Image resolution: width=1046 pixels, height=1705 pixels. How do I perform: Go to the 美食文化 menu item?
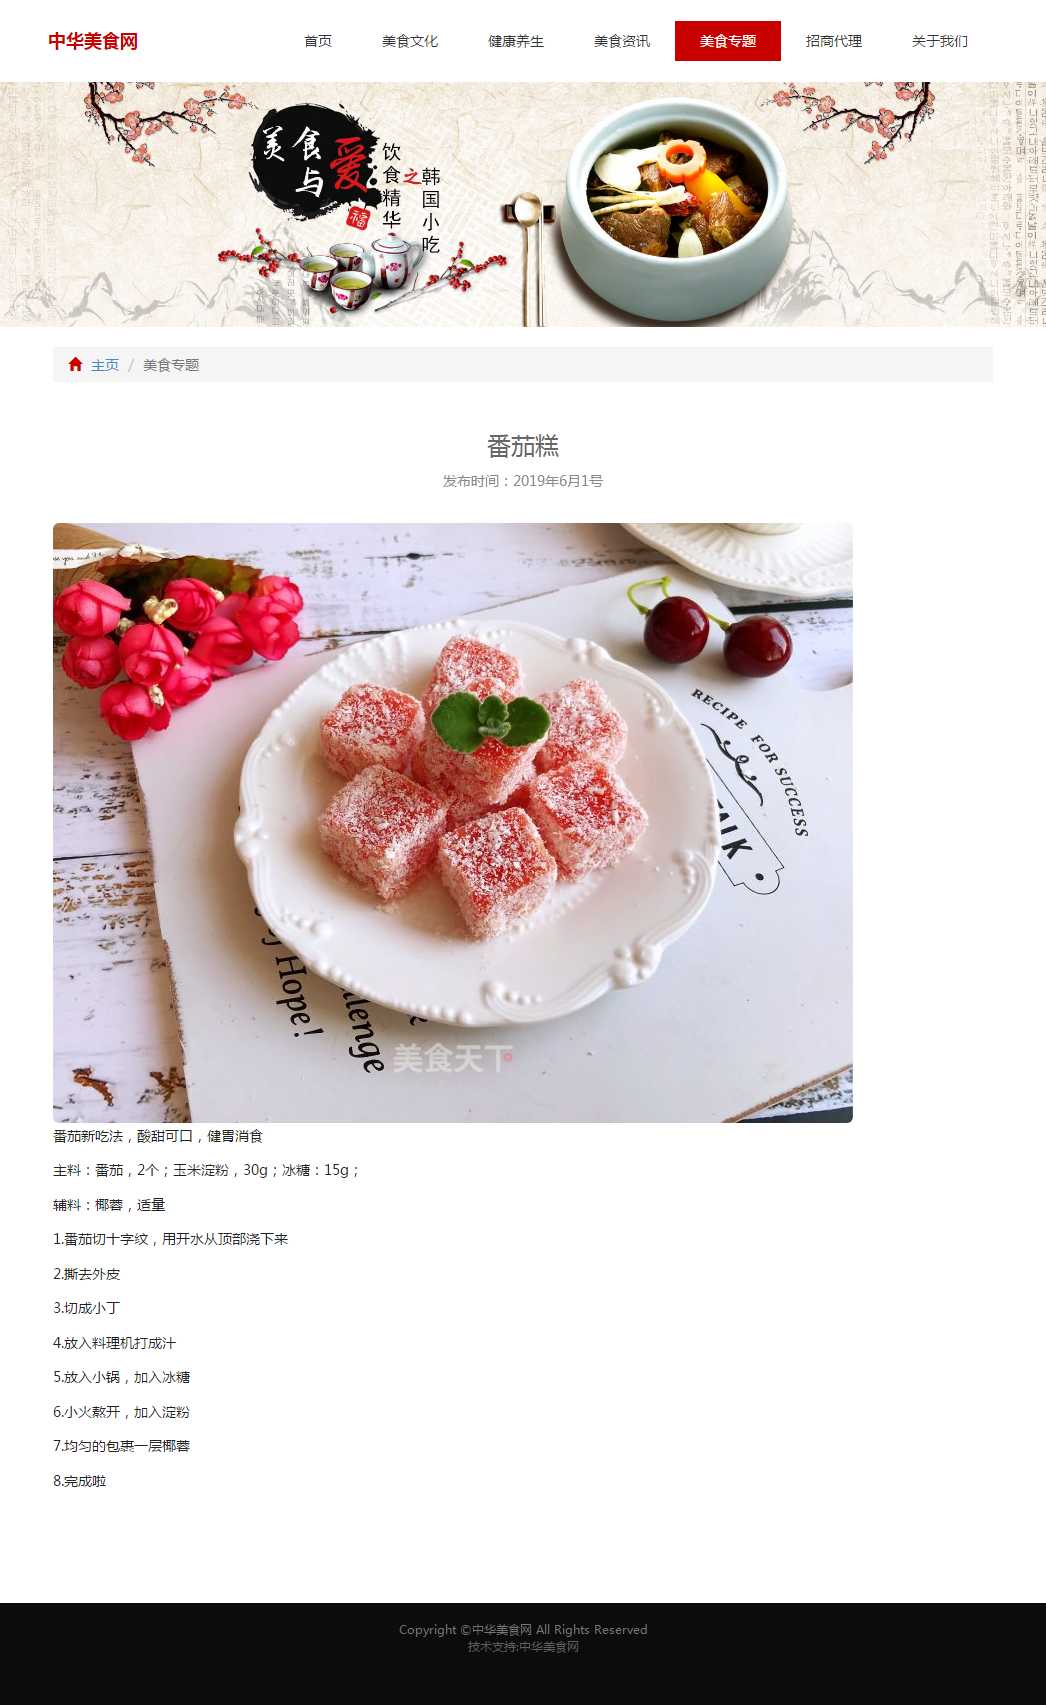[x=410, y=41]
